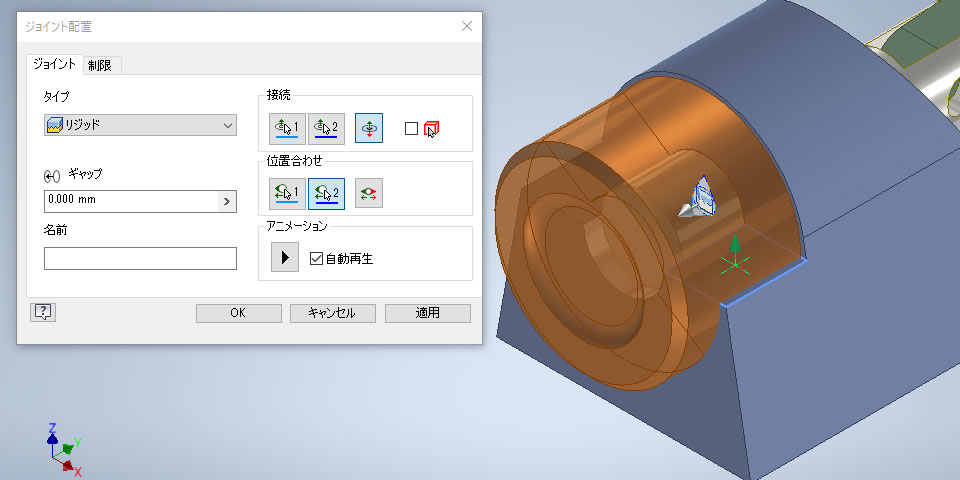Click the XYZ axis triad indicator
Viewport: 960px width, 480px height.
64,450
